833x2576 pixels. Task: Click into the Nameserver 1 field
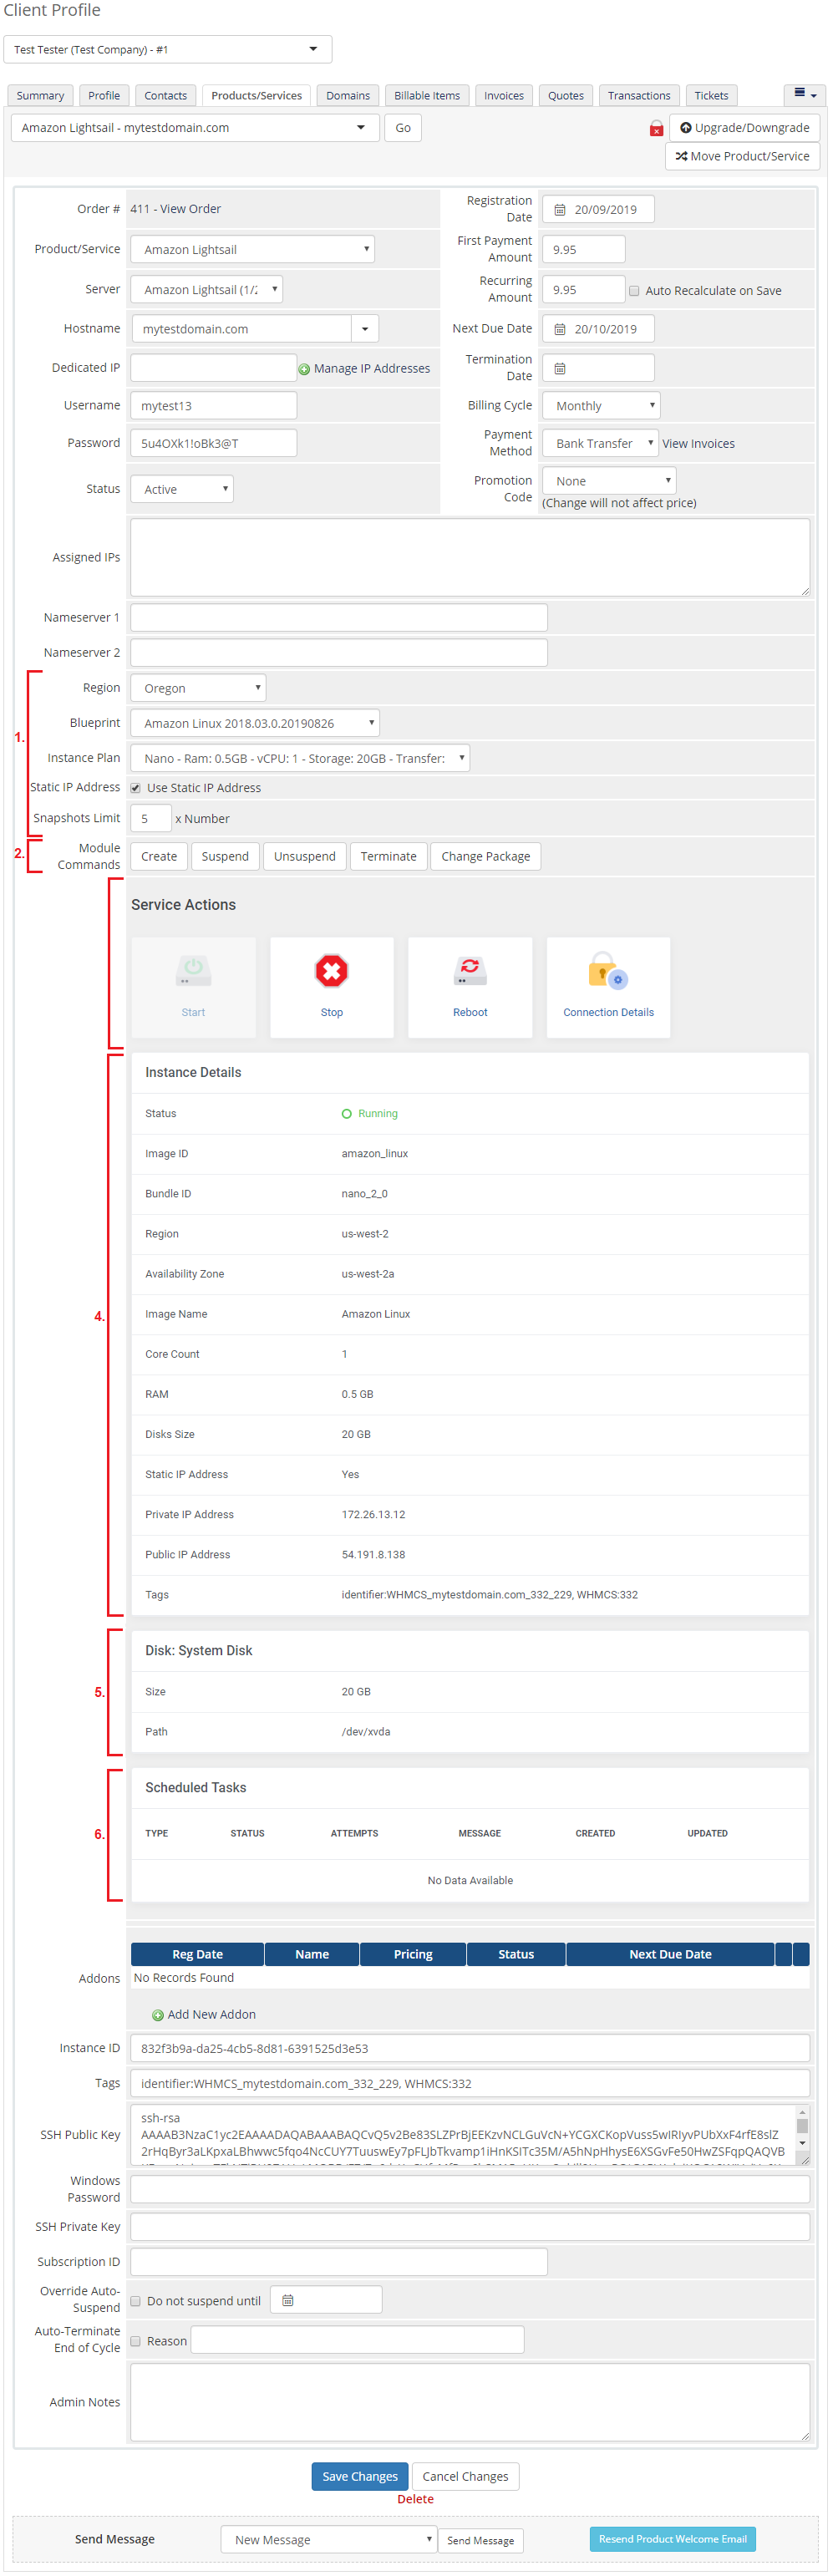coord(339,617)
